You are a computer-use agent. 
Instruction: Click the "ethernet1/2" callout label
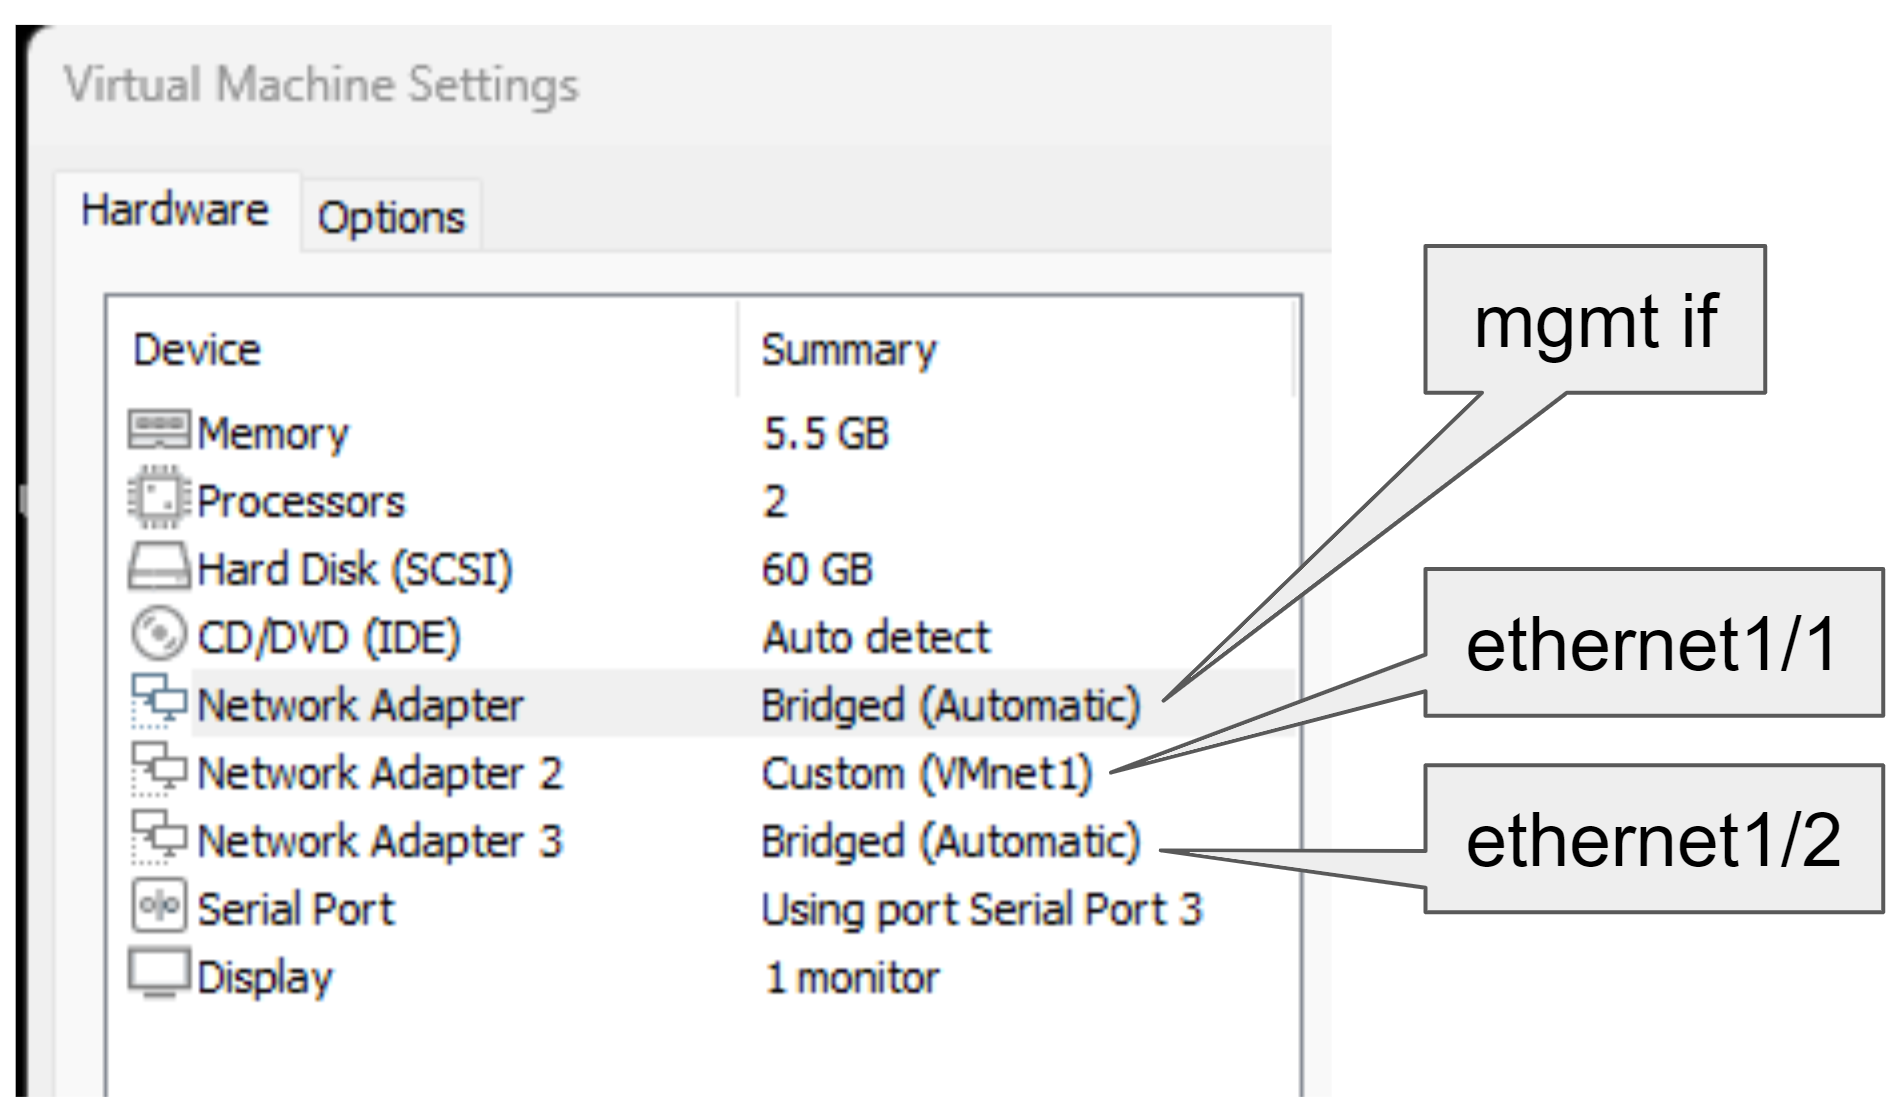[1653, 839]
